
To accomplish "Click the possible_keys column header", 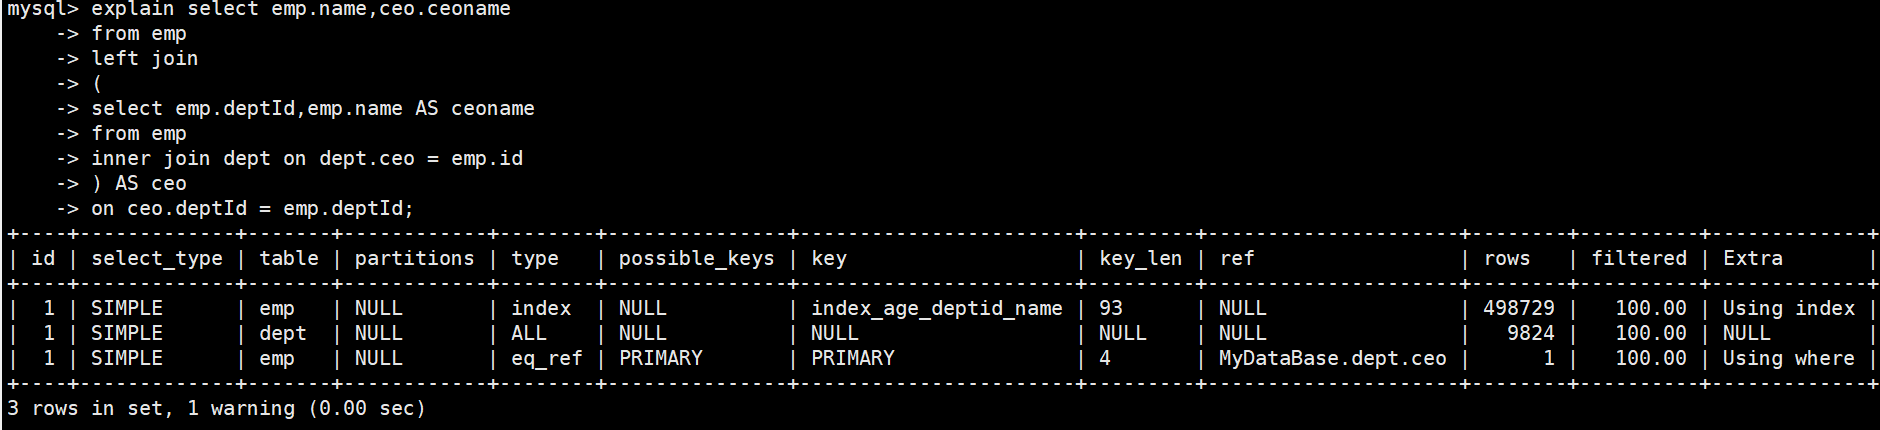I will click(696, 258).
